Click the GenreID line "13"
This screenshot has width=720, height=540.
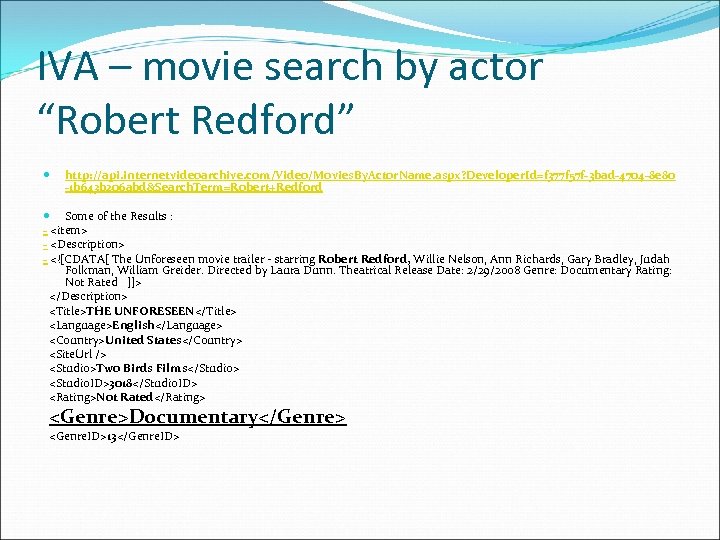(x=114, y=436)
